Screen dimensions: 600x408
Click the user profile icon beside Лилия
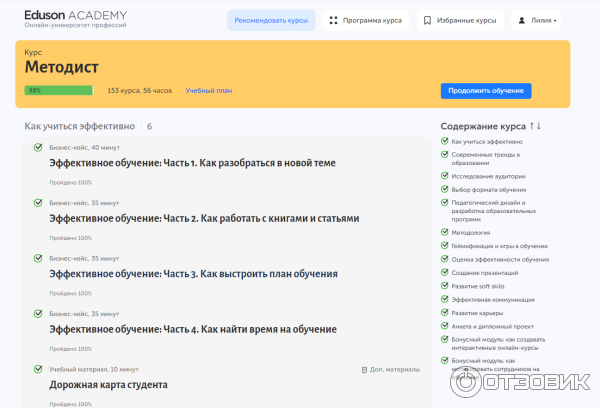tap(524, 20)
